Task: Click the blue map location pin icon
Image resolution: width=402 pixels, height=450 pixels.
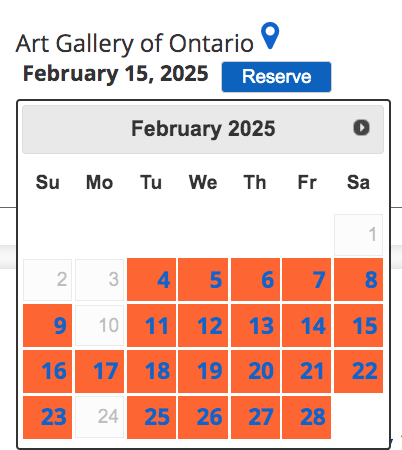Action: pos(270,35)
